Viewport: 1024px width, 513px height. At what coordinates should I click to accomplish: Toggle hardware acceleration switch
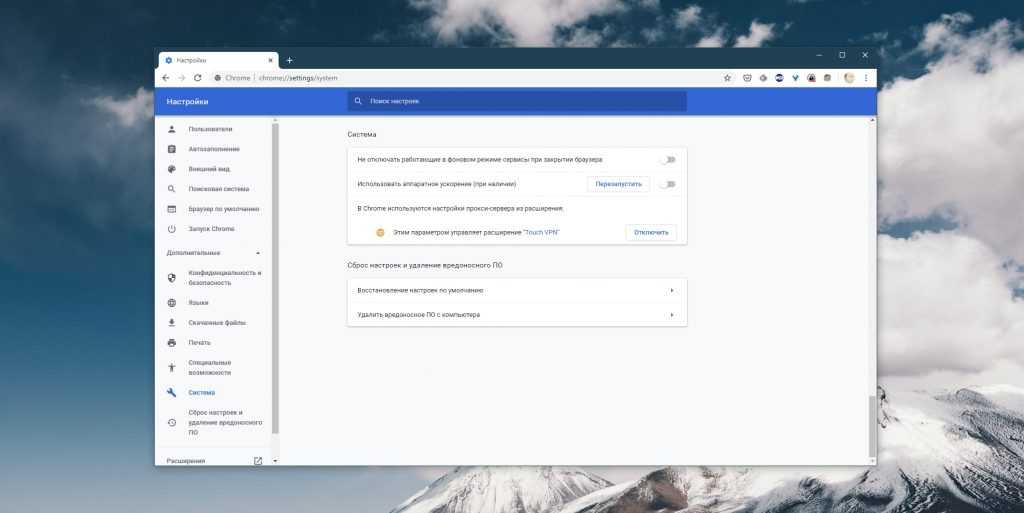tap(667, 184)
